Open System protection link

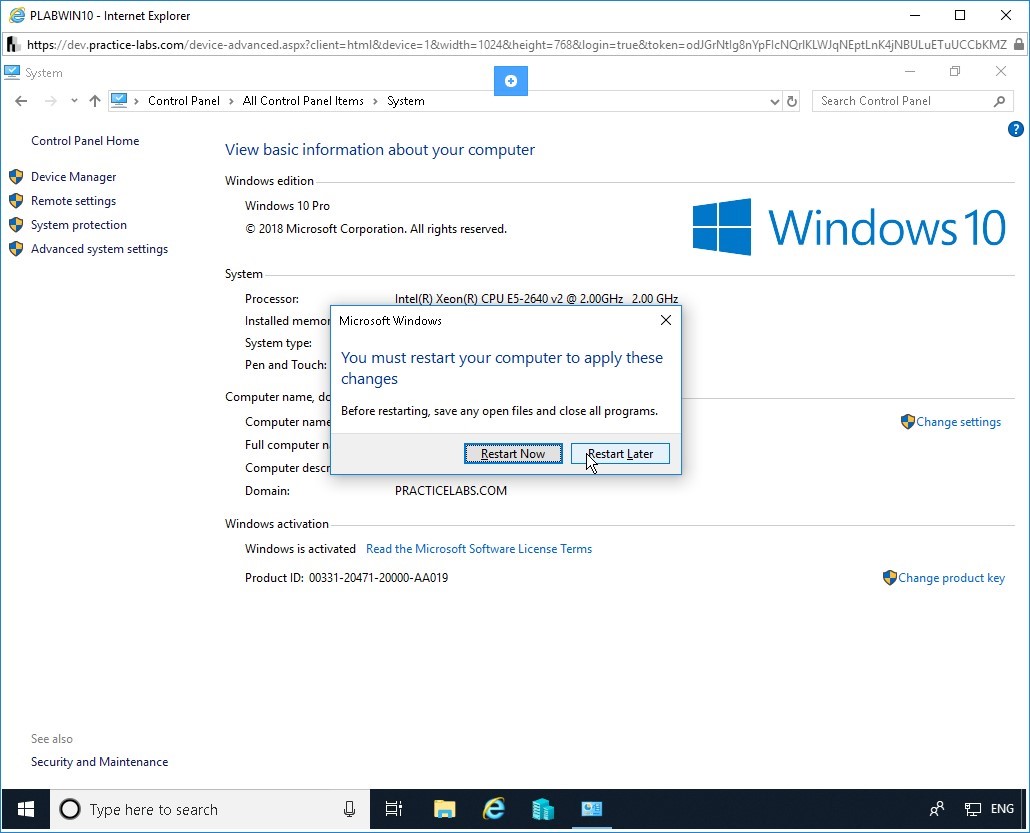point(79,225)
